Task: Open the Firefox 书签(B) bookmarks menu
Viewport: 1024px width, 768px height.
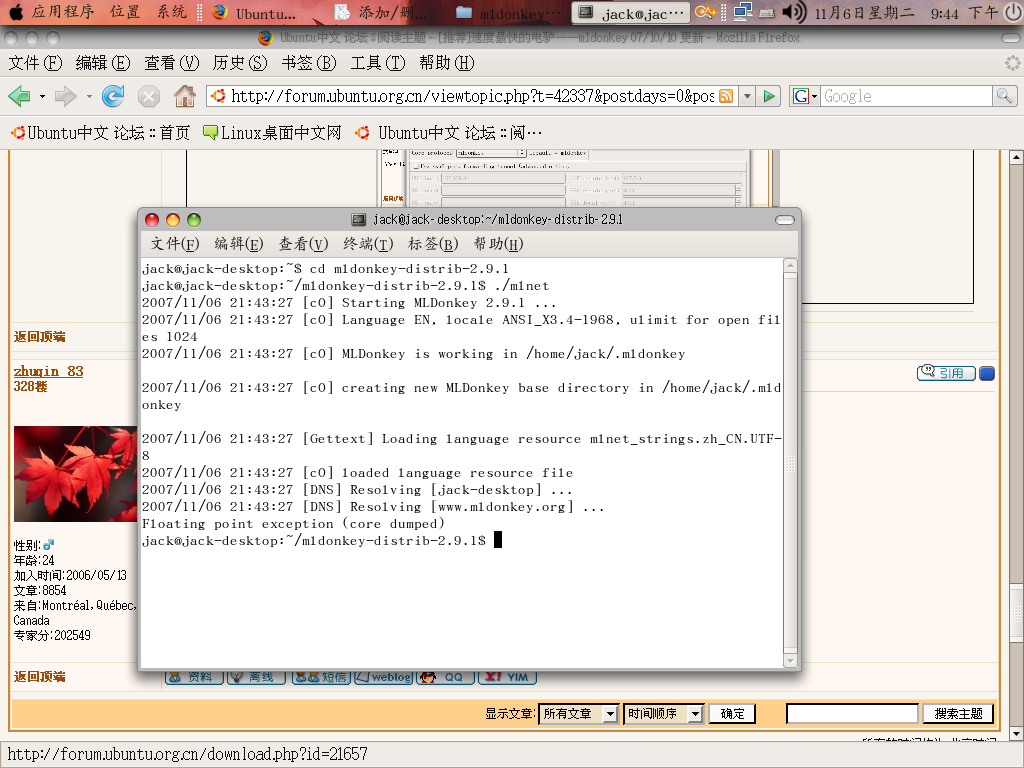Action: 309,63
